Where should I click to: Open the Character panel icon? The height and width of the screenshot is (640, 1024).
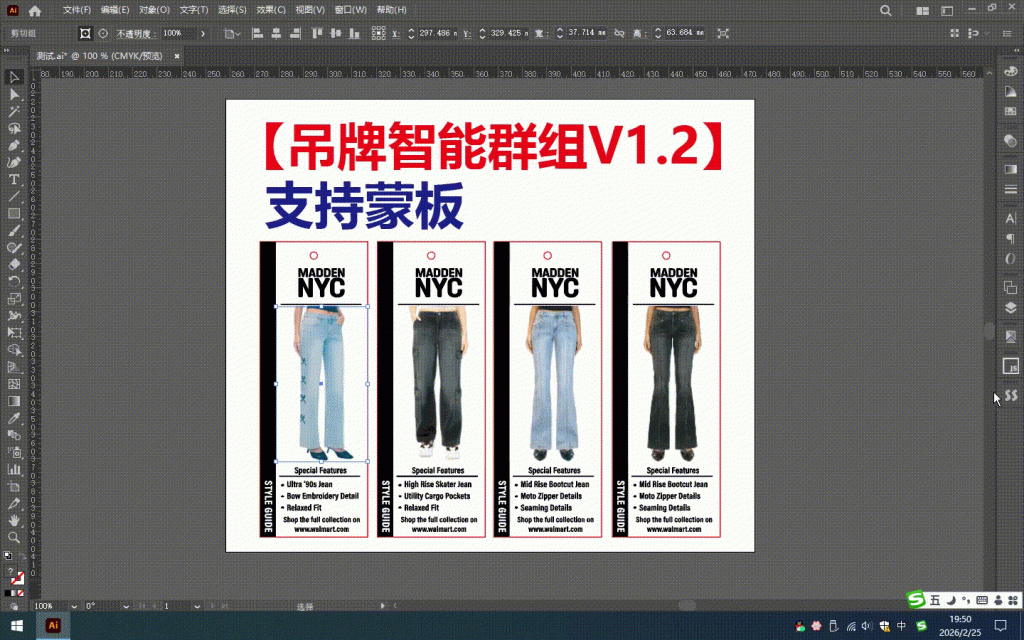pyautogui.click(x=1010, y=218)
